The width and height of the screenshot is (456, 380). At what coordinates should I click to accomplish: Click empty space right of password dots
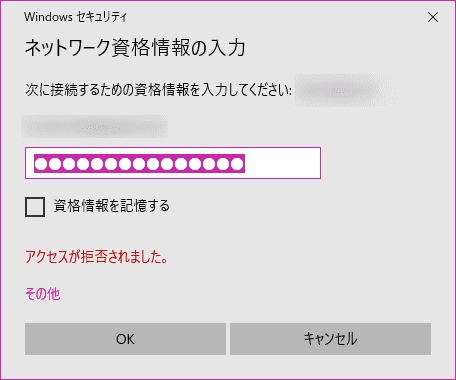tap(282, 163)
